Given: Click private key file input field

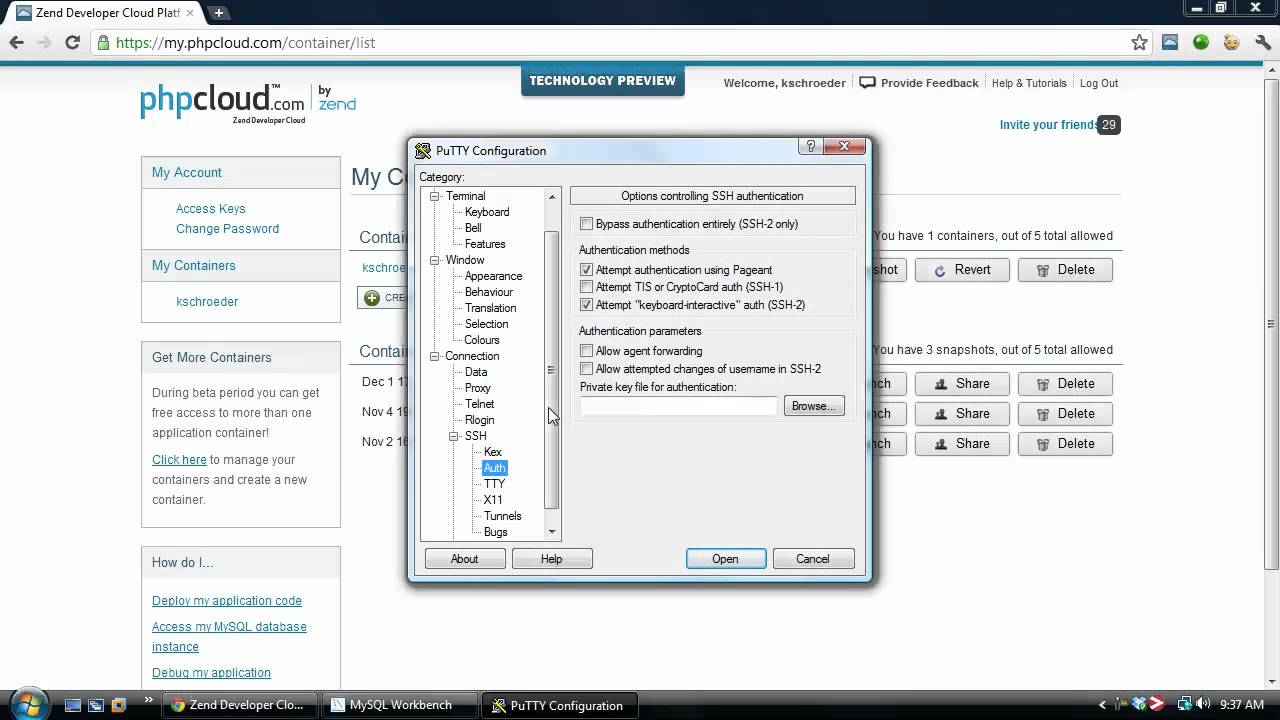Looking at the screenshot, I should click(678, 406).
